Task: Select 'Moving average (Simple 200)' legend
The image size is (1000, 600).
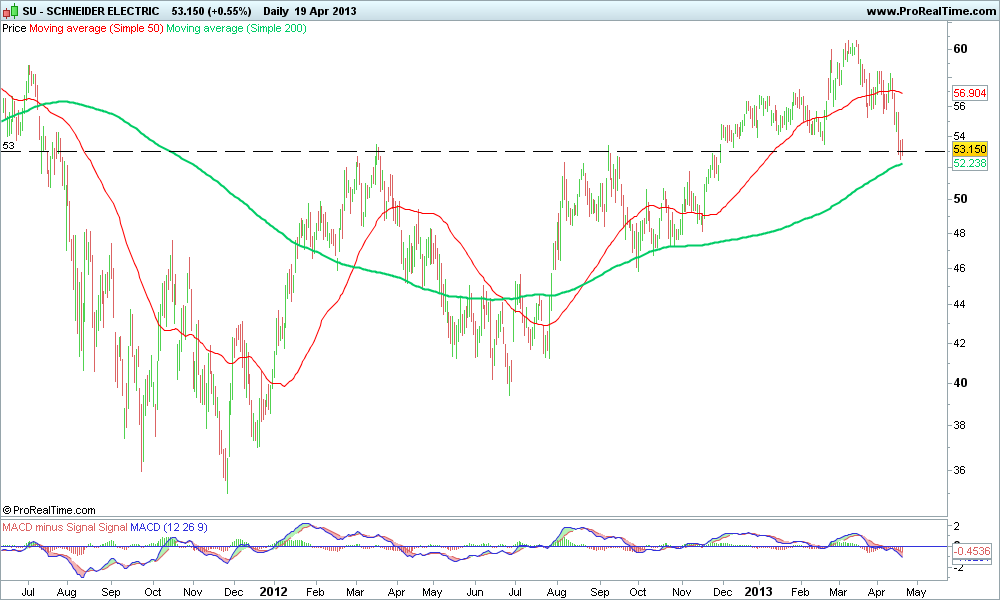Action: 236,28
